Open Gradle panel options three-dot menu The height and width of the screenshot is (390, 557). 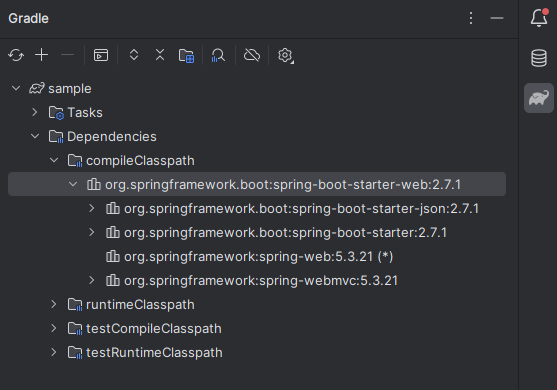pyautogui.click(x=471, y=18)
